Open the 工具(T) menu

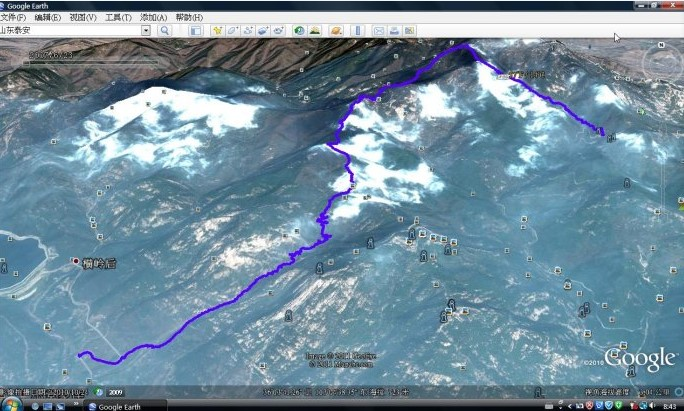point(118,17)
